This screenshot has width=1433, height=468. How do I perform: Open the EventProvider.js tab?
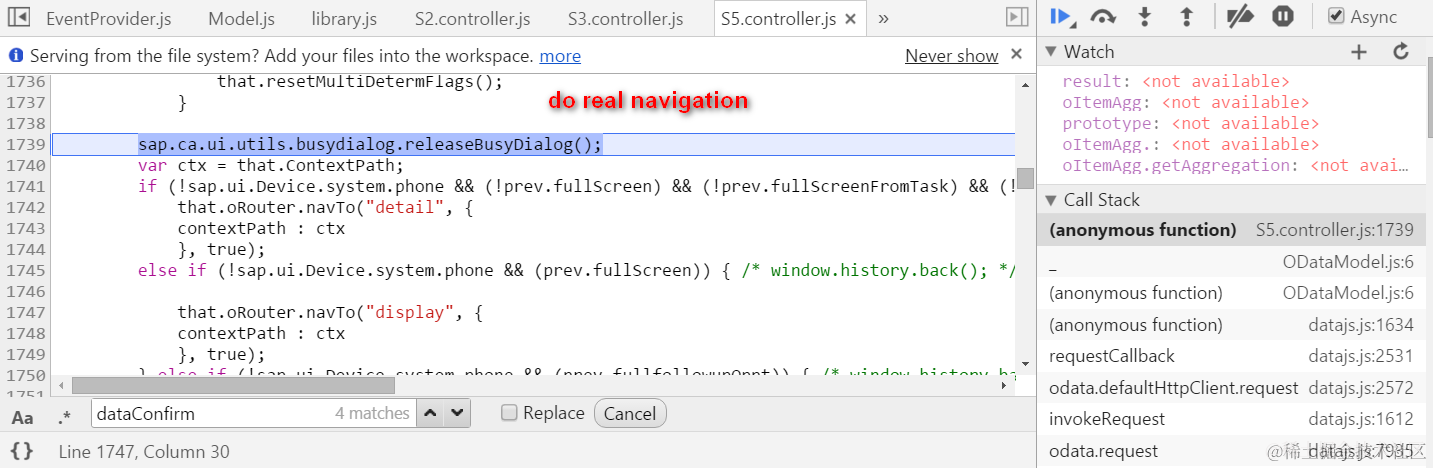tap(108, 19)
